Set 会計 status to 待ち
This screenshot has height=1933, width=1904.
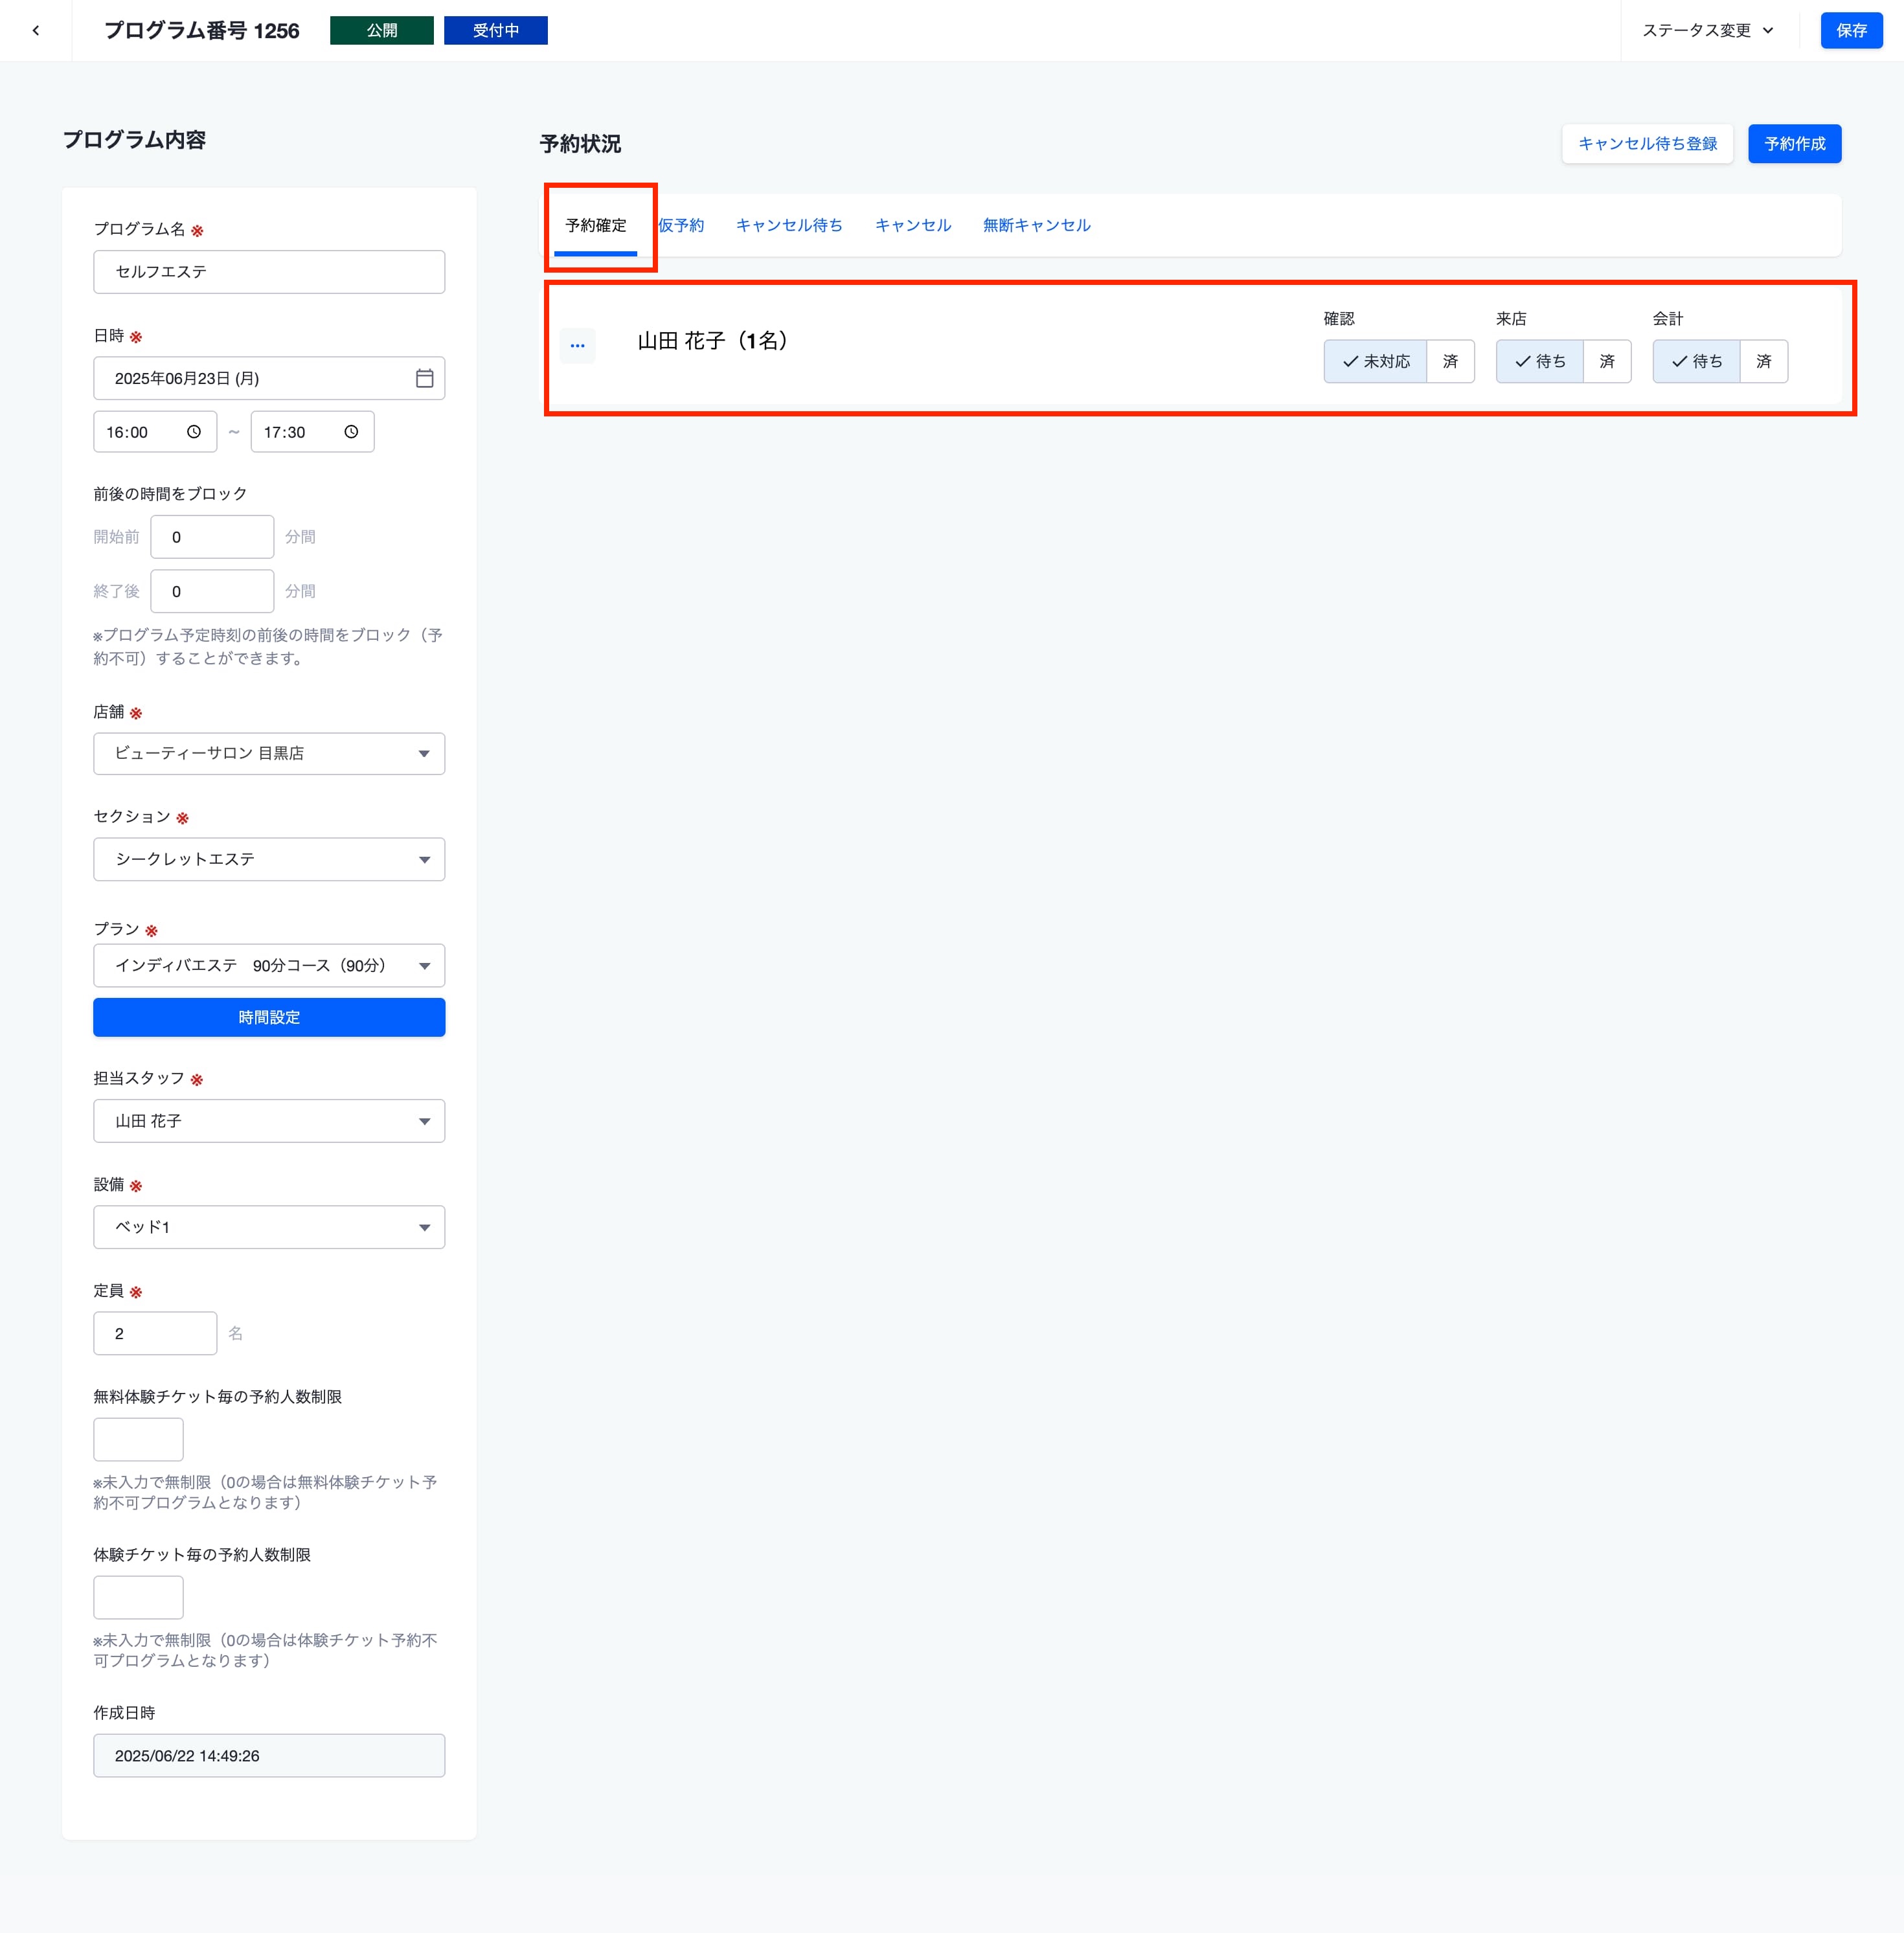pyautogui.click(x=1696, y=361)
